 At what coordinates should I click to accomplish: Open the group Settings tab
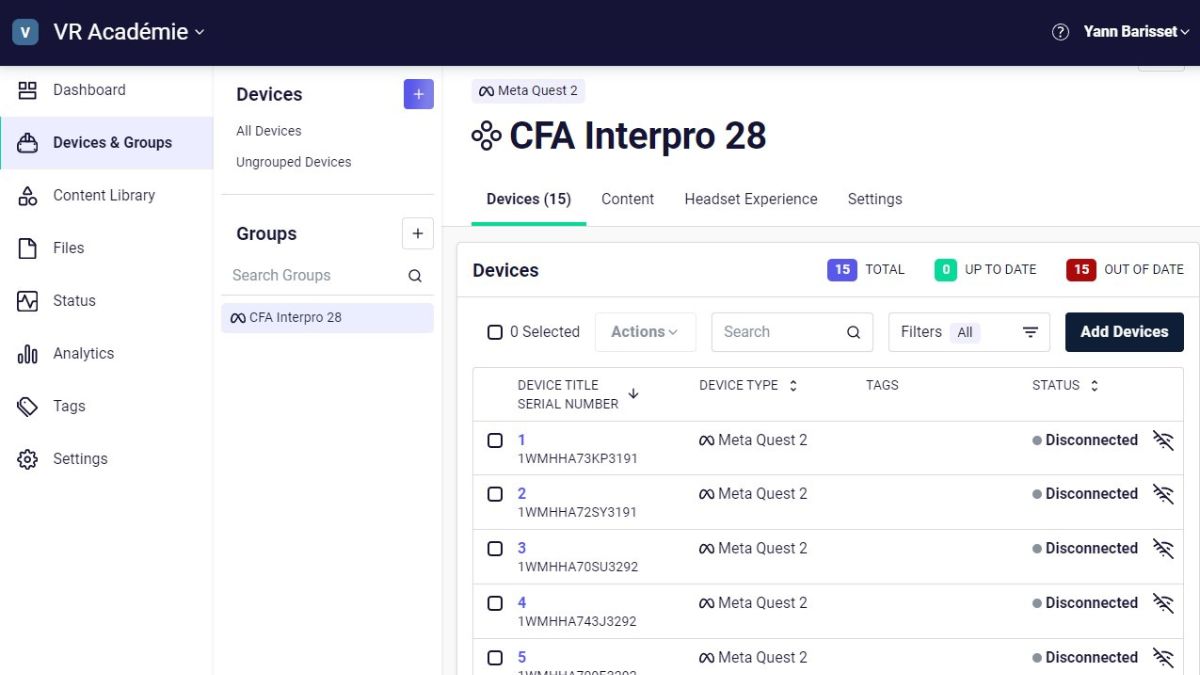click(x=875, y=199)
